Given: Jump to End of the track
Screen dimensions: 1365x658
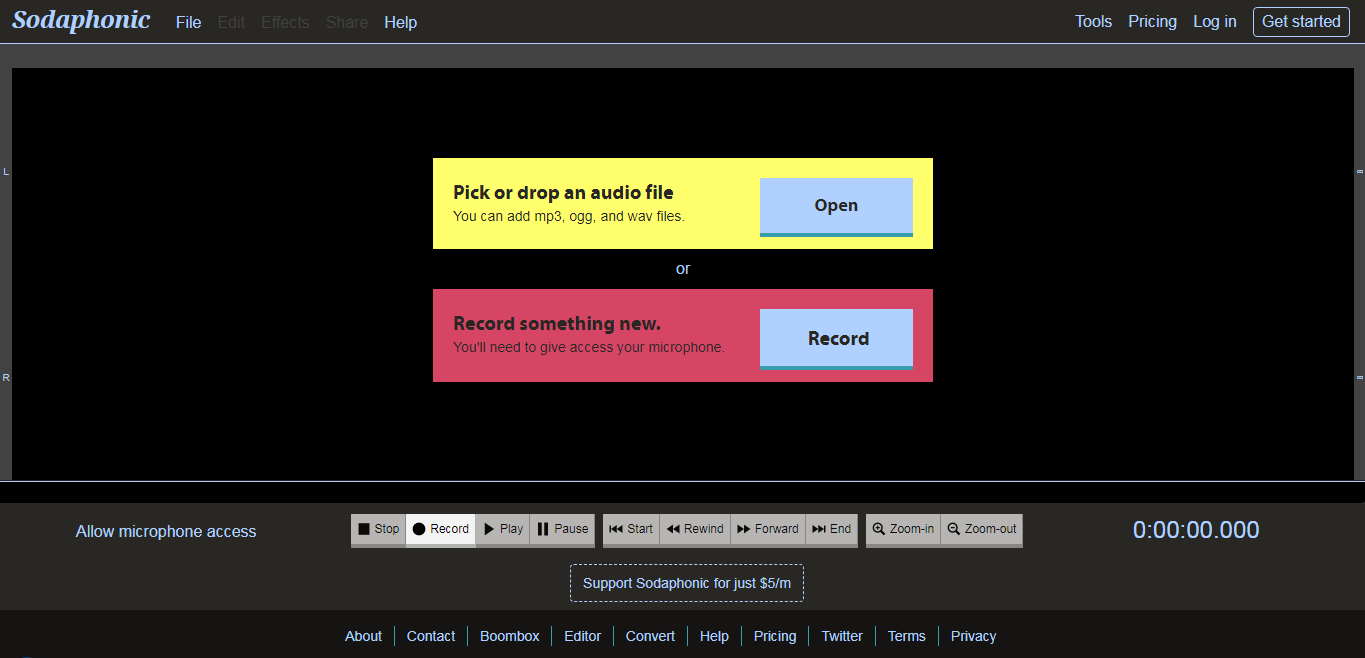Looking at the screenshot, I should [832, 530].
